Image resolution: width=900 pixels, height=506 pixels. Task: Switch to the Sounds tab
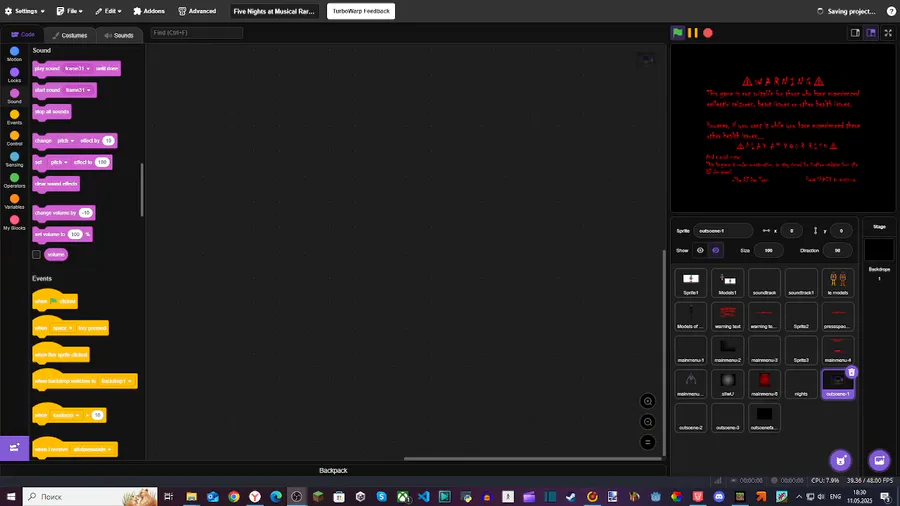coord(119,35)
